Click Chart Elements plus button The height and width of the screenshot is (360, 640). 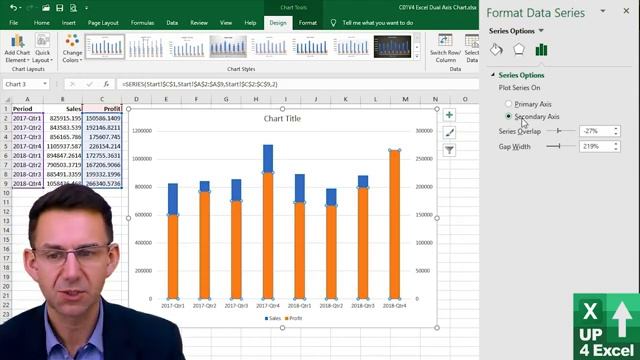click(x=449, y=115)
